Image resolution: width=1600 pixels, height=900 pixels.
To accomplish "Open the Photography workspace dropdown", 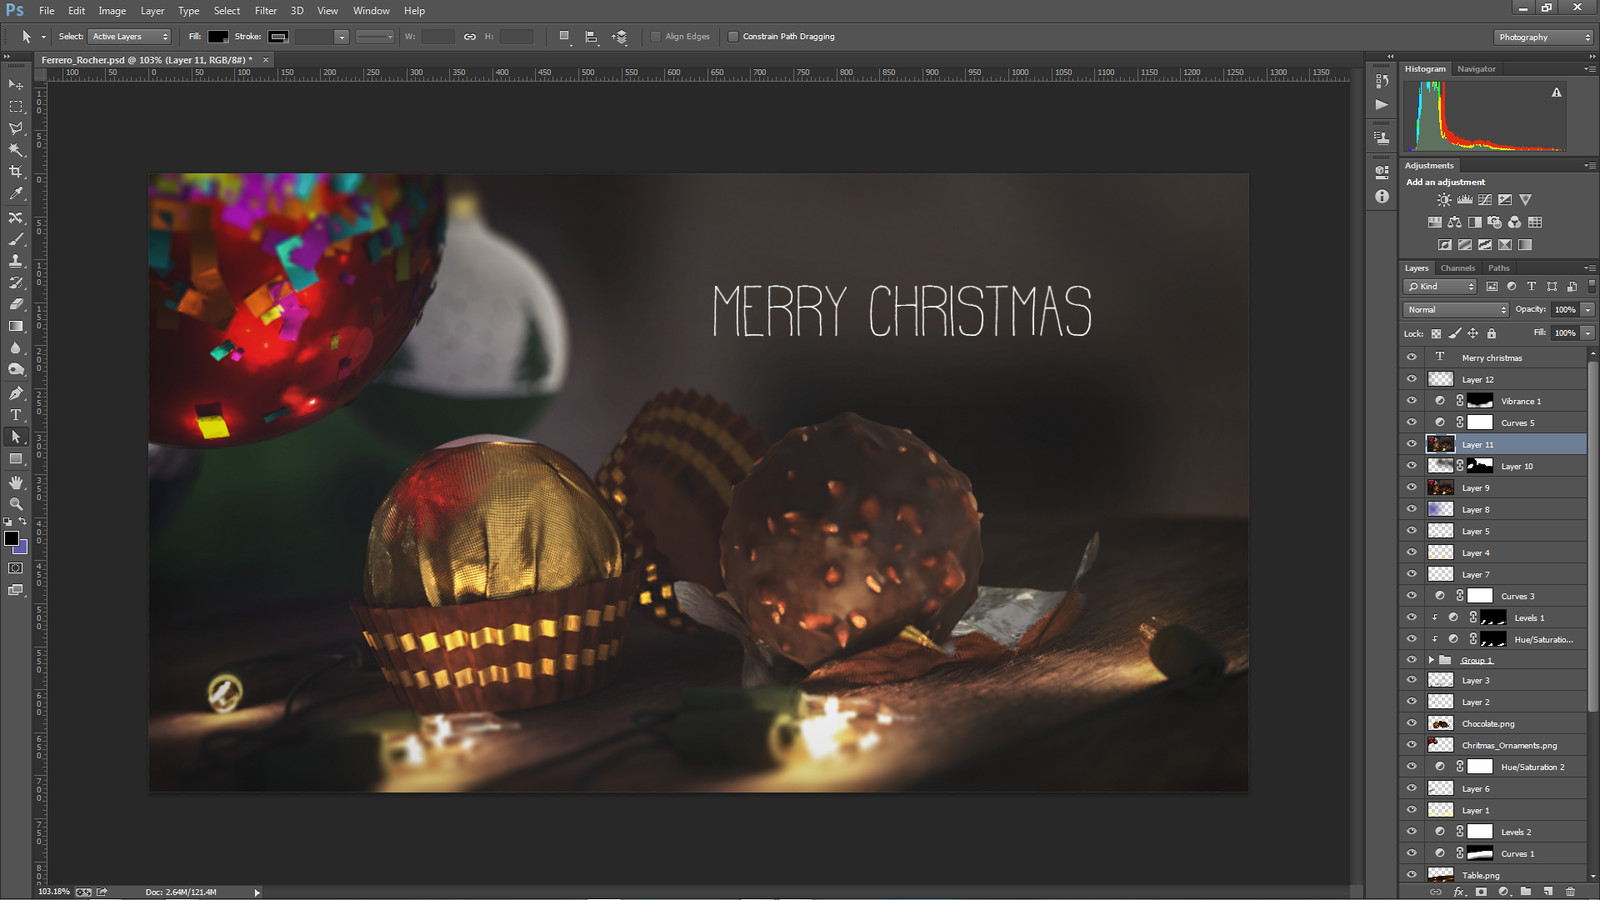I will click(1544, 37).
